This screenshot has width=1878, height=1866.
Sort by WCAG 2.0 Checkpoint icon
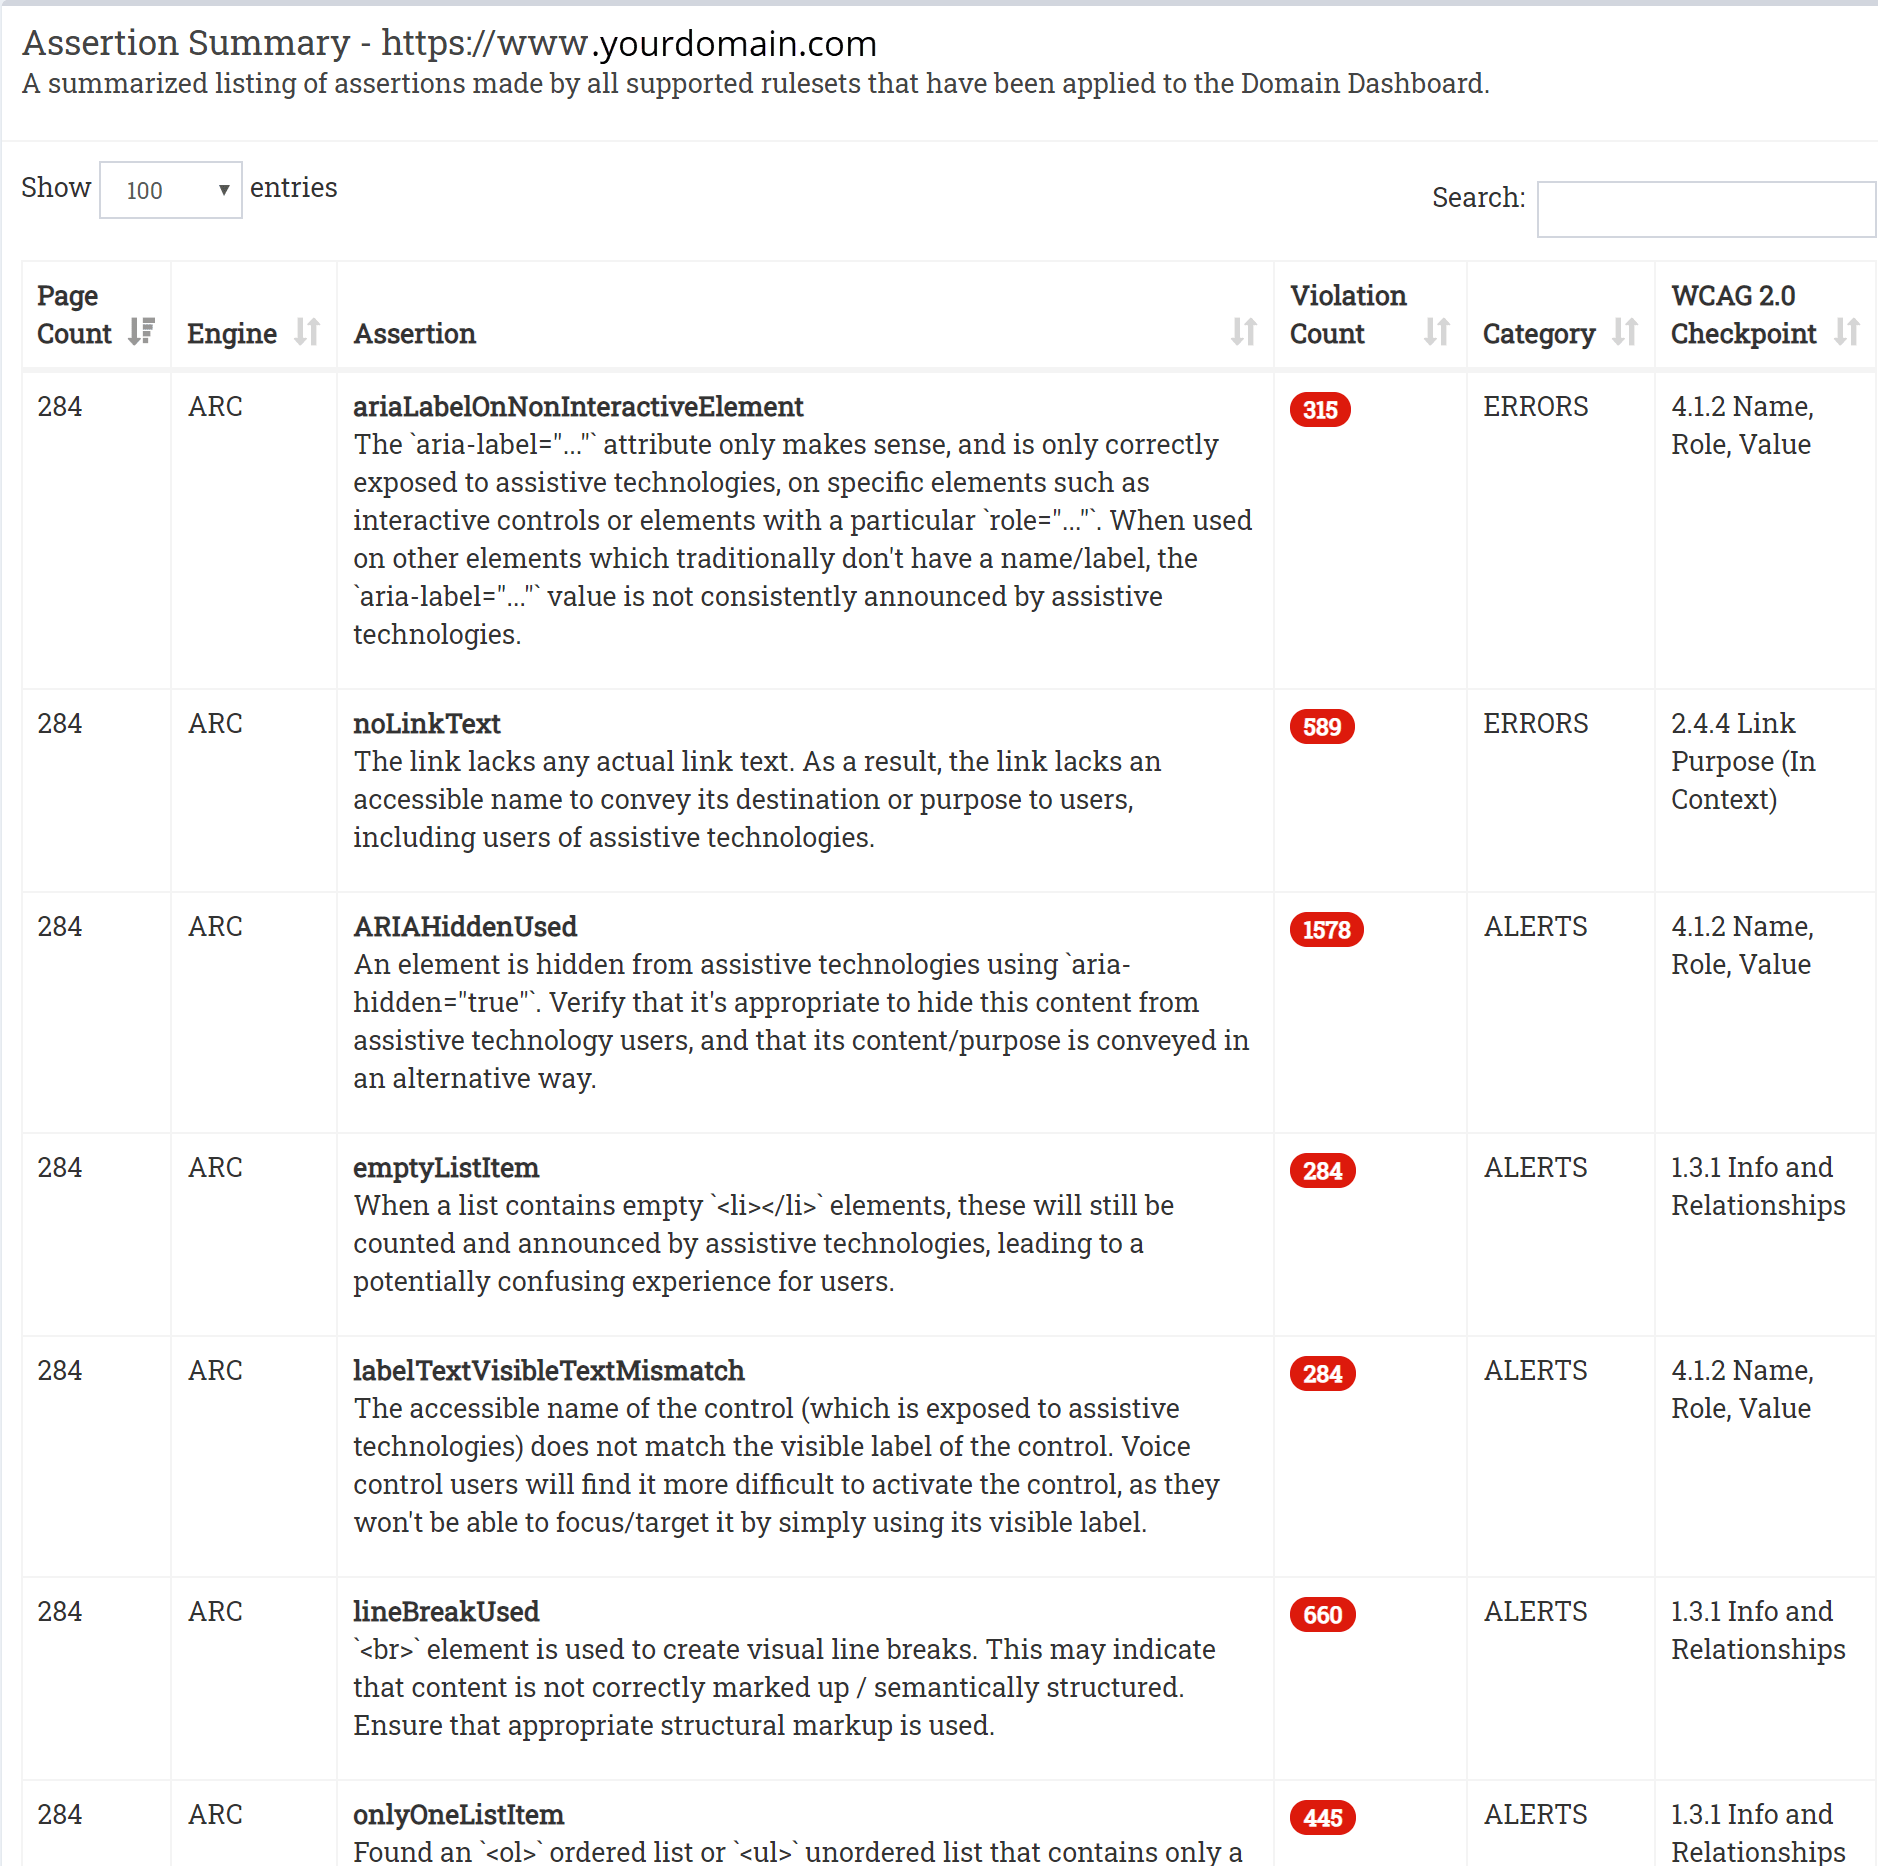(x=1846, y=331)
